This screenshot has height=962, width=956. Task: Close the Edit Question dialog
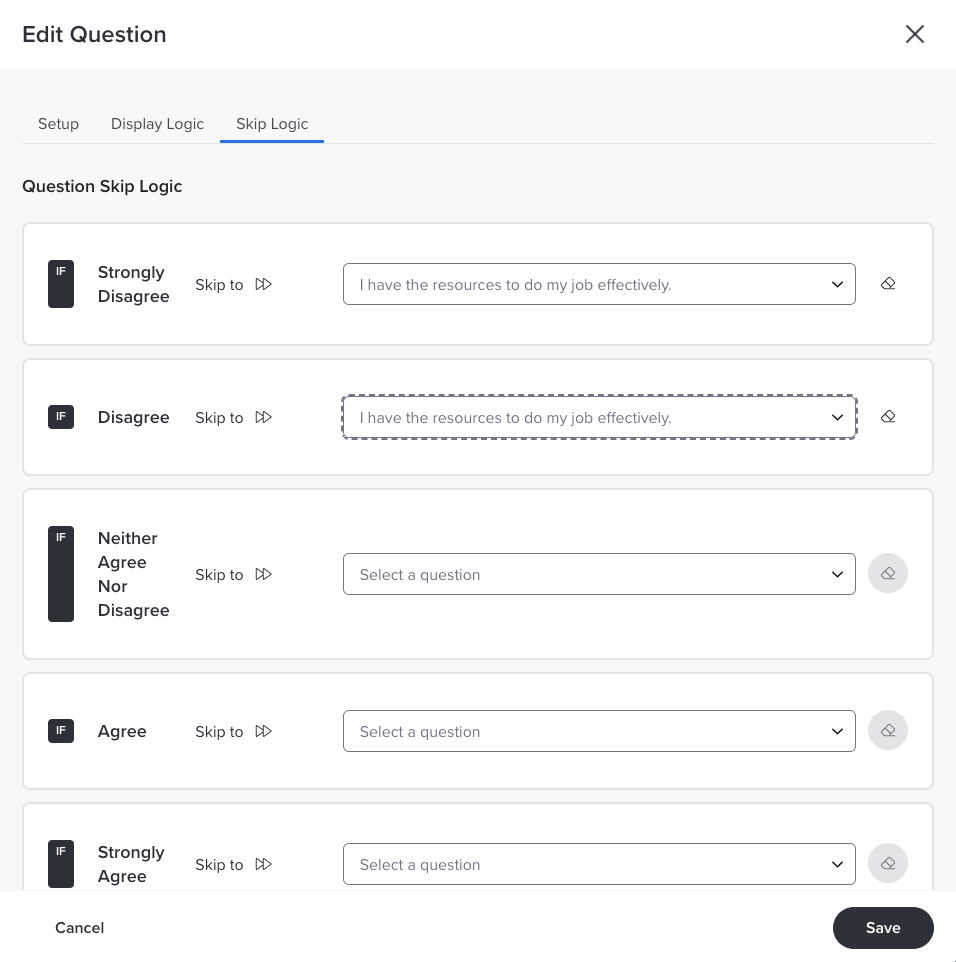(915, 34)
